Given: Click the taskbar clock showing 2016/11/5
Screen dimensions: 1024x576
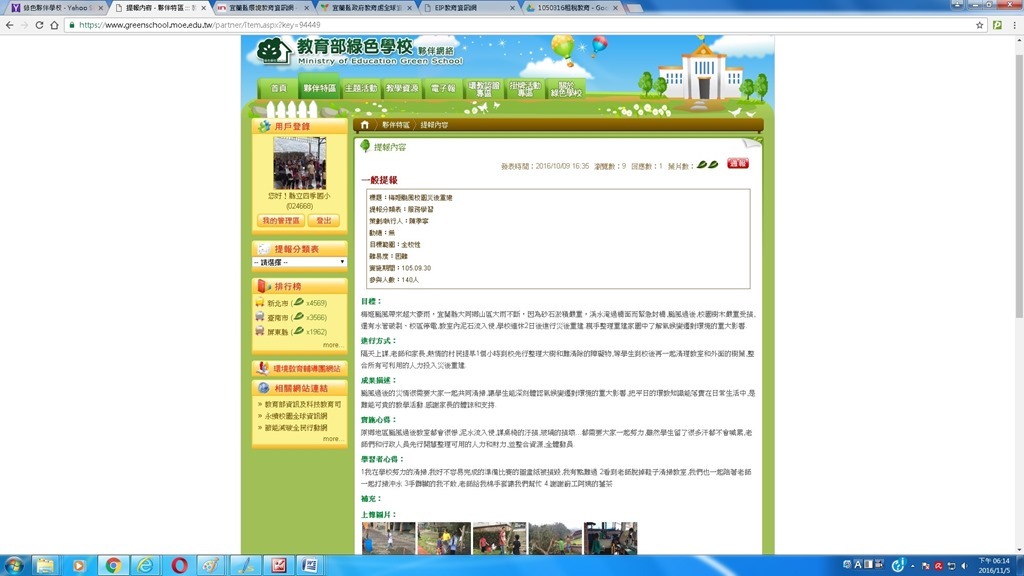Looking at the screenshot, I should (993, 566).
